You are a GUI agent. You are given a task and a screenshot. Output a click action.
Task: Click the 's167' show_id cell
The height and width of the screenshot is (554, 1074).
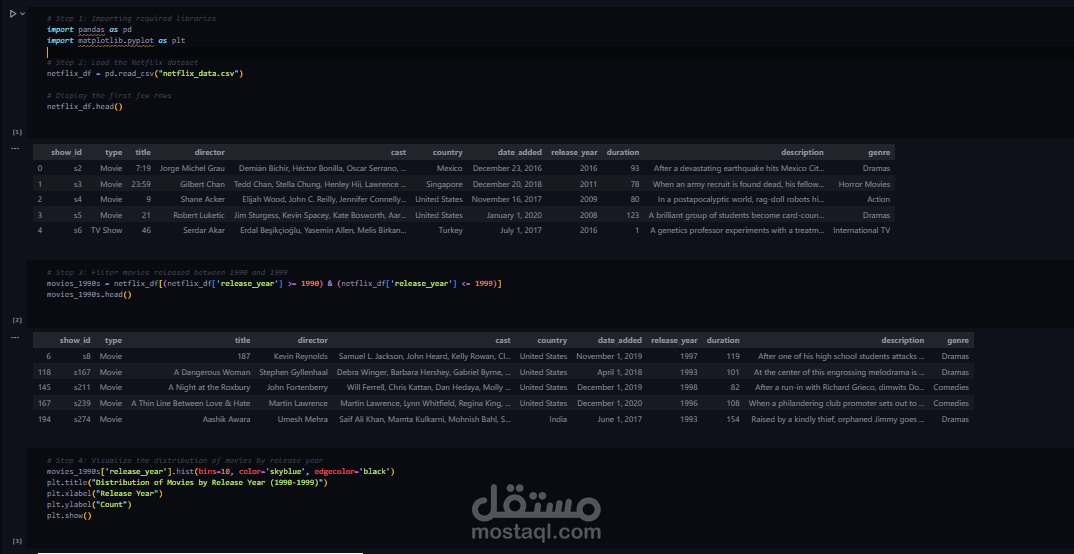[x=82, y=373]
